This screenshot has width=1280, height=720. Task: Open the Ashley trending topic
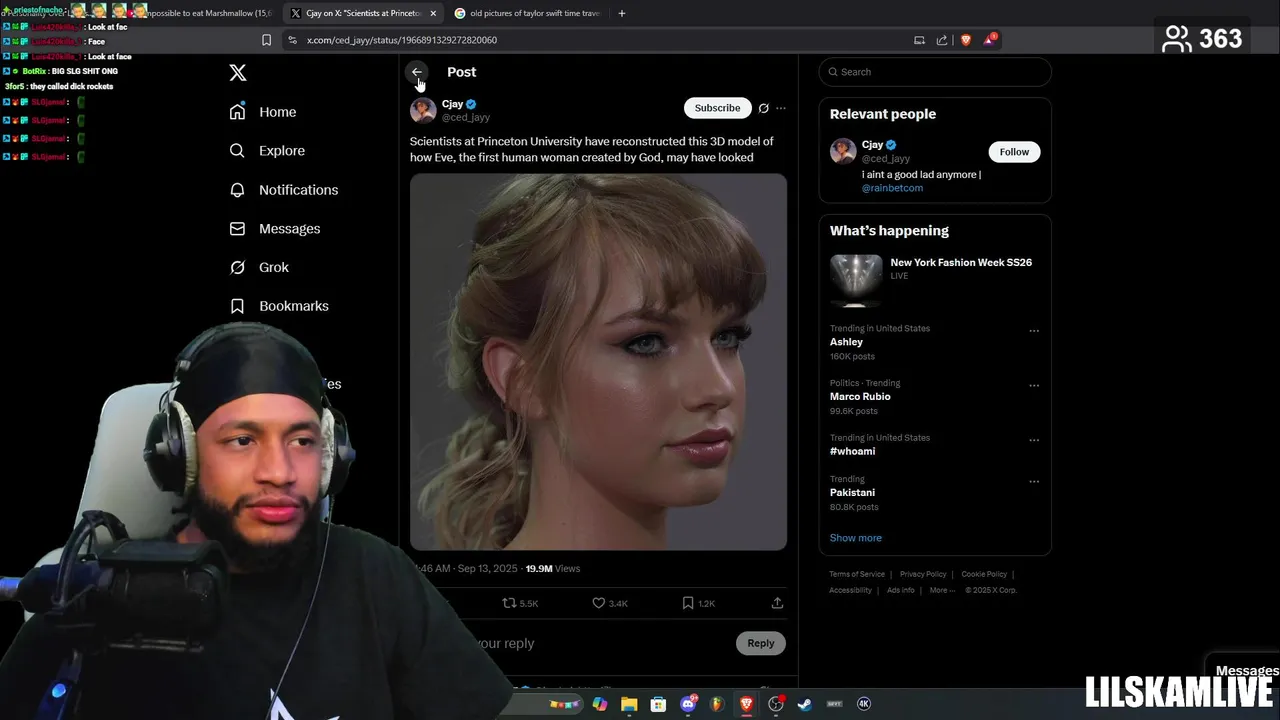click(x=846, y=342)
